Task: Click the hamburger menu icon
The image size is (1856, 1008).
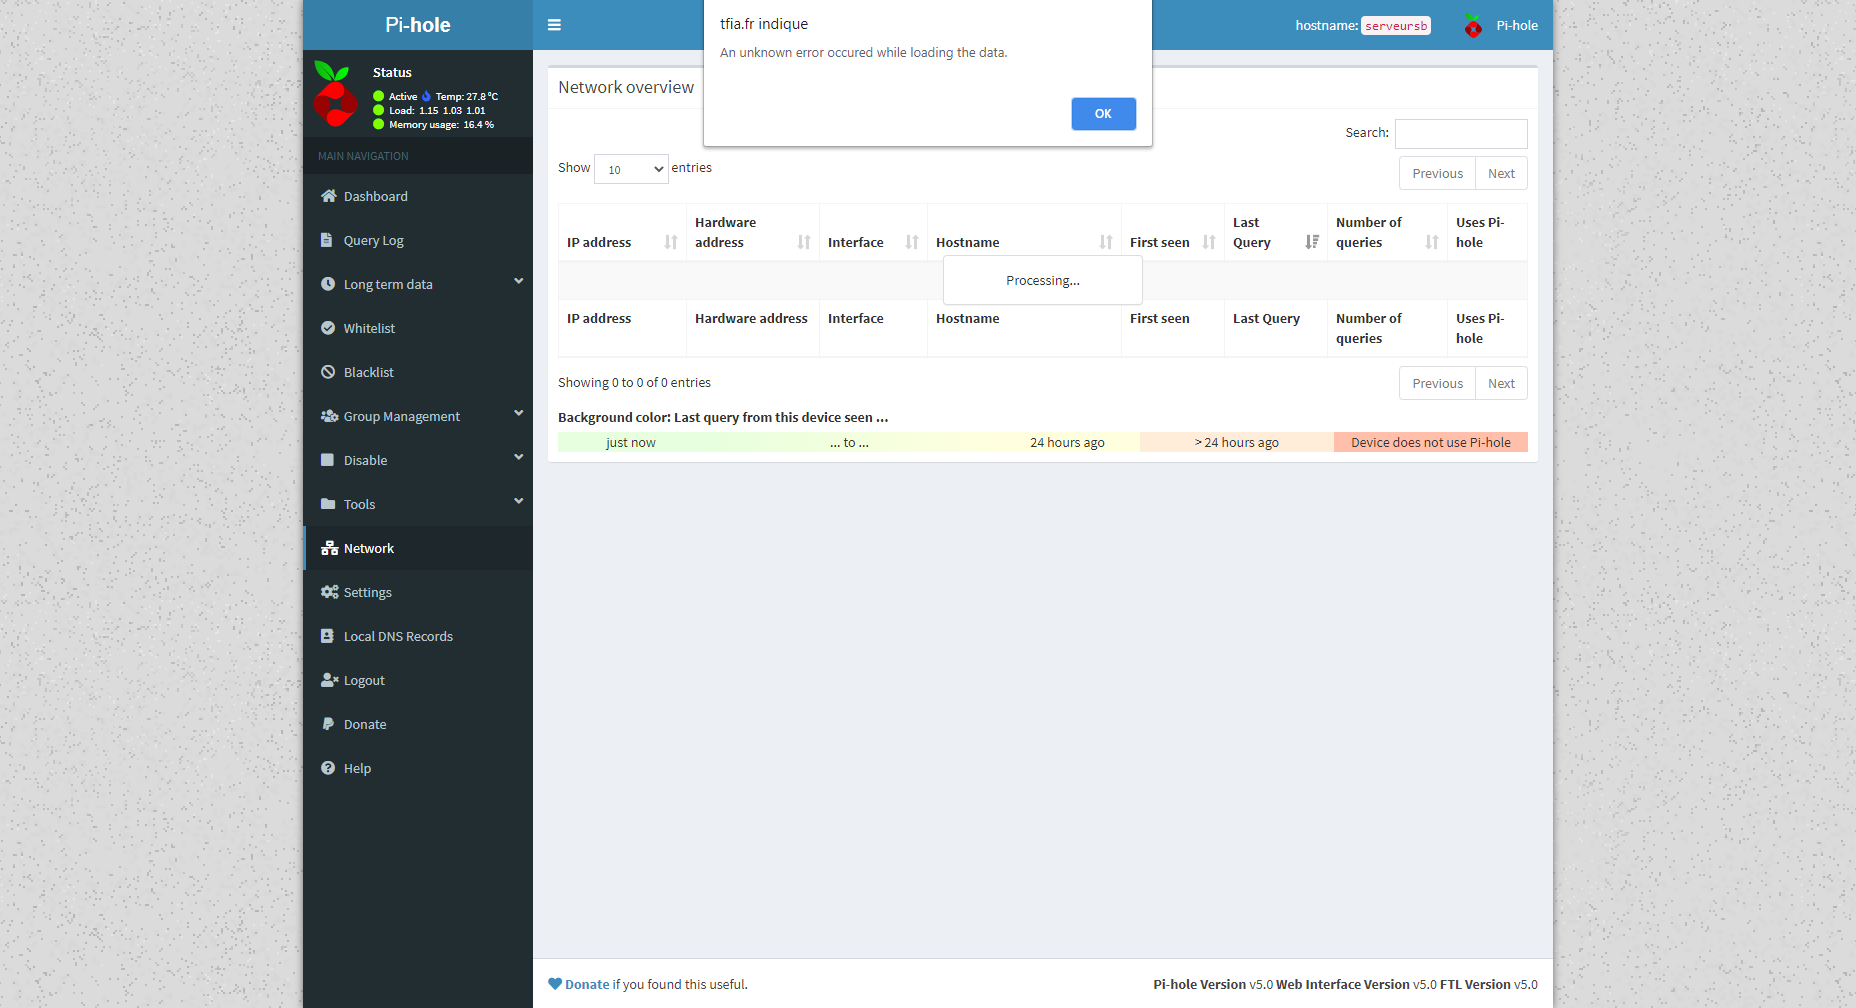Action: [554, 25]
